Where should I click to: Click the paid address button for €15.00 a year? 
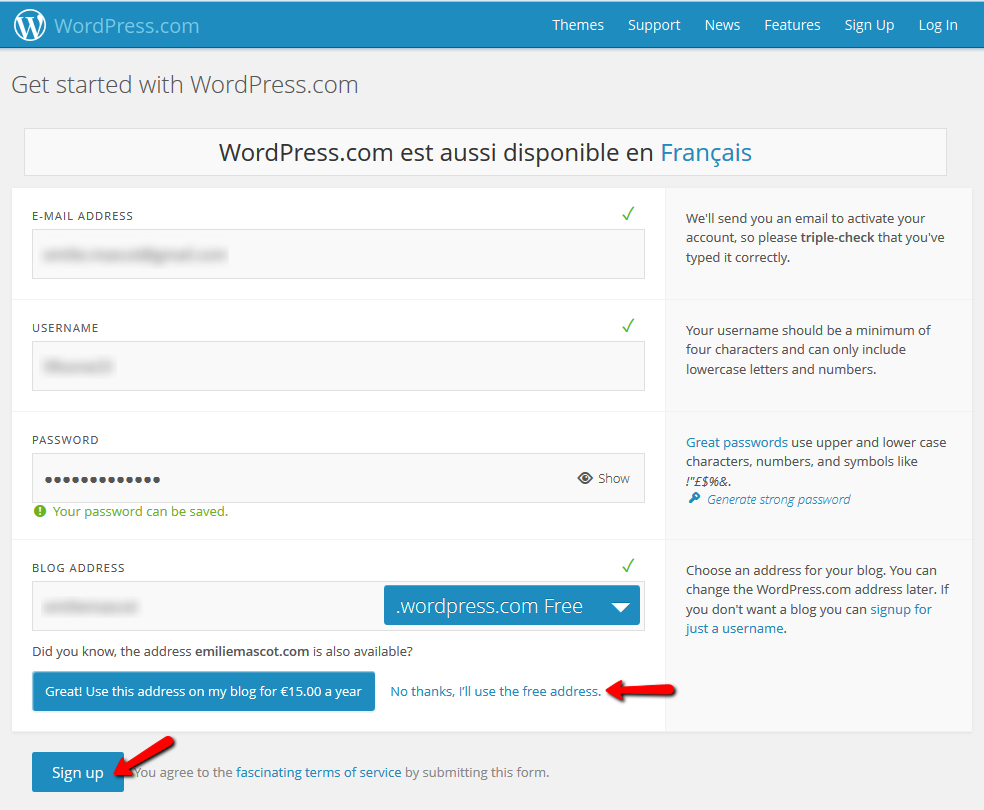(x=203, y=691)
